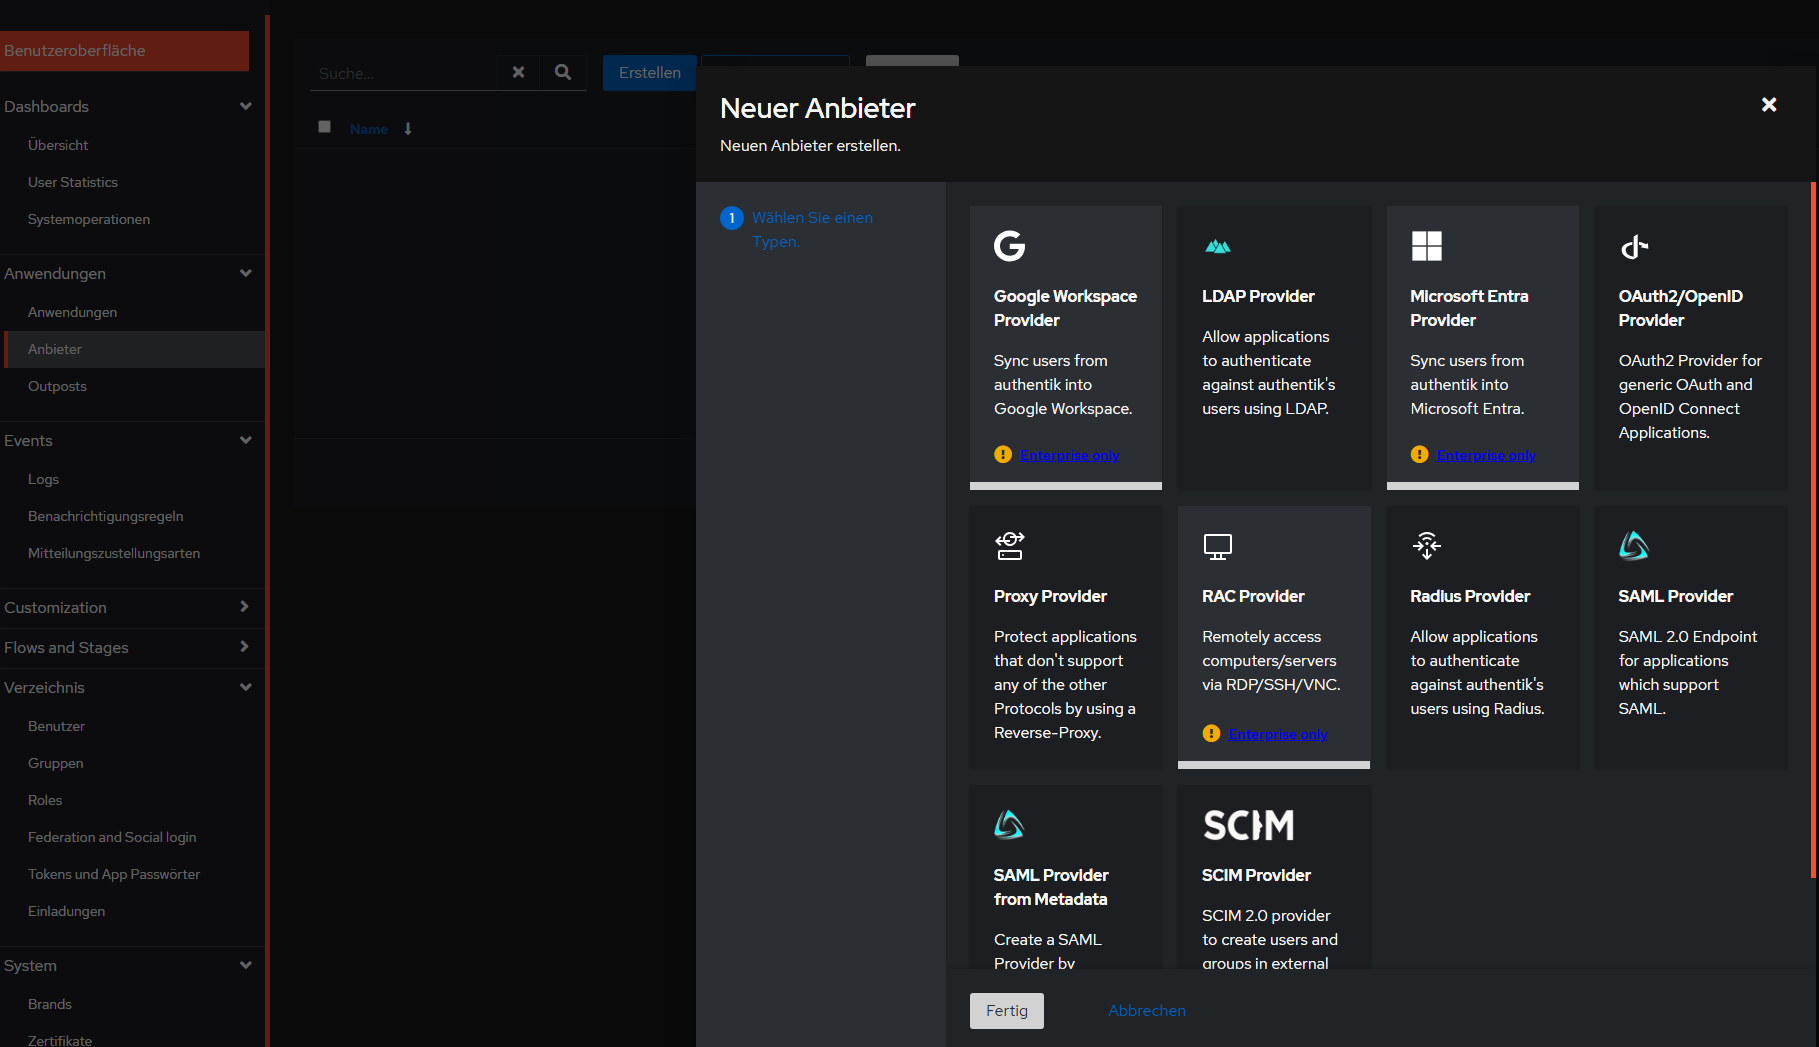The image size is (1819, 1047).
Task: Click the Wählen Sie einen Typen step
Action: coord(812,229)
